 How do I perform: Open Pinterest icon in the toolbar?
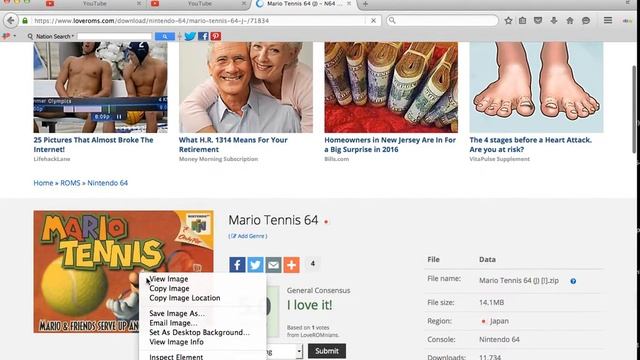pyautogui.click(x=216, y=36)
